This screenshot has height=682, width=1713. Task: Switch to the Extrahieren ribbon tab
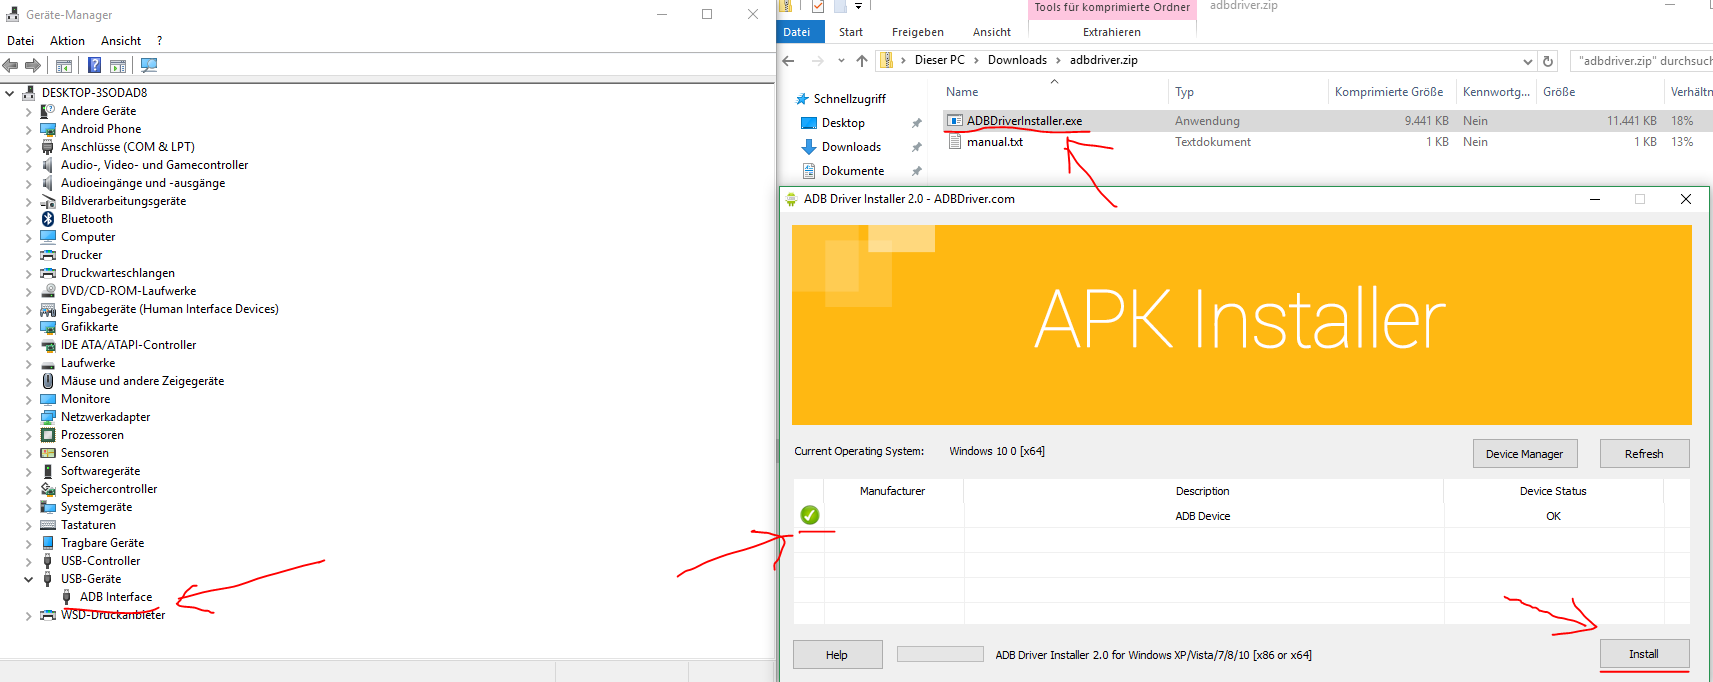(1111, 32)
